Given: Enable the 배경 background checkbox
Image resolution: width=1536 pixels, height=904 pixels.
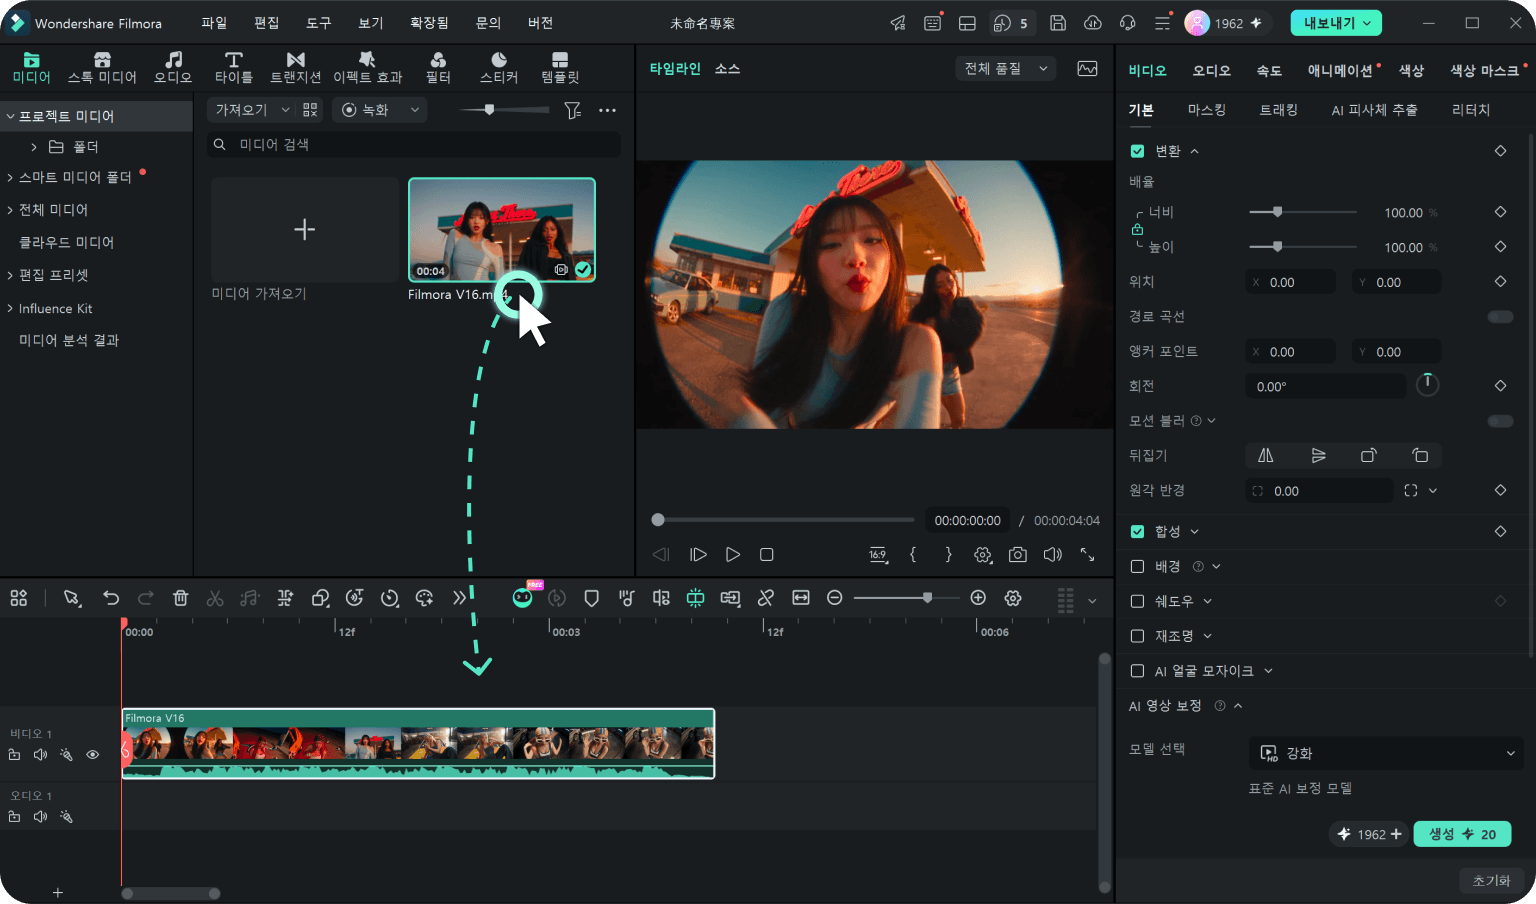Looking at the screenshot, I should pyautogui.click(x=1137, y=566).
